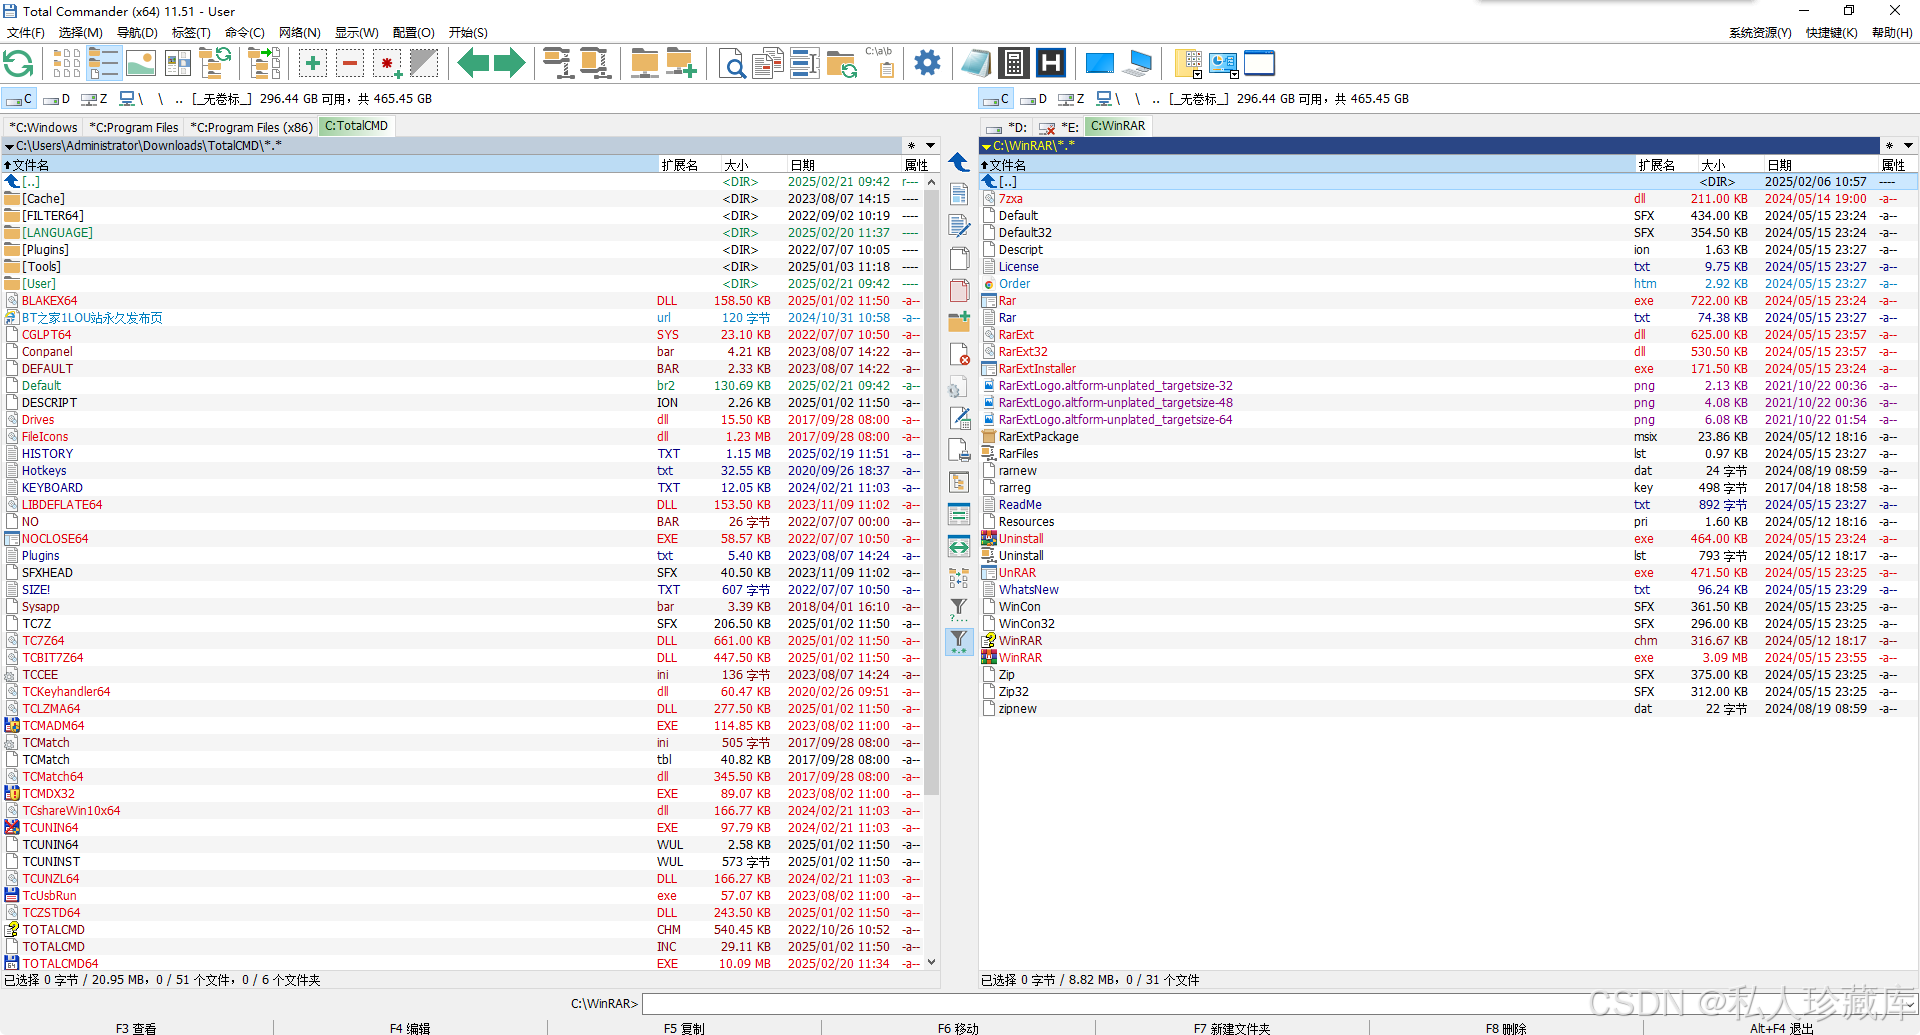Click the synchronize directories icon
The height and width of the screenshot is (1035, 1920).
coord(842,64)
